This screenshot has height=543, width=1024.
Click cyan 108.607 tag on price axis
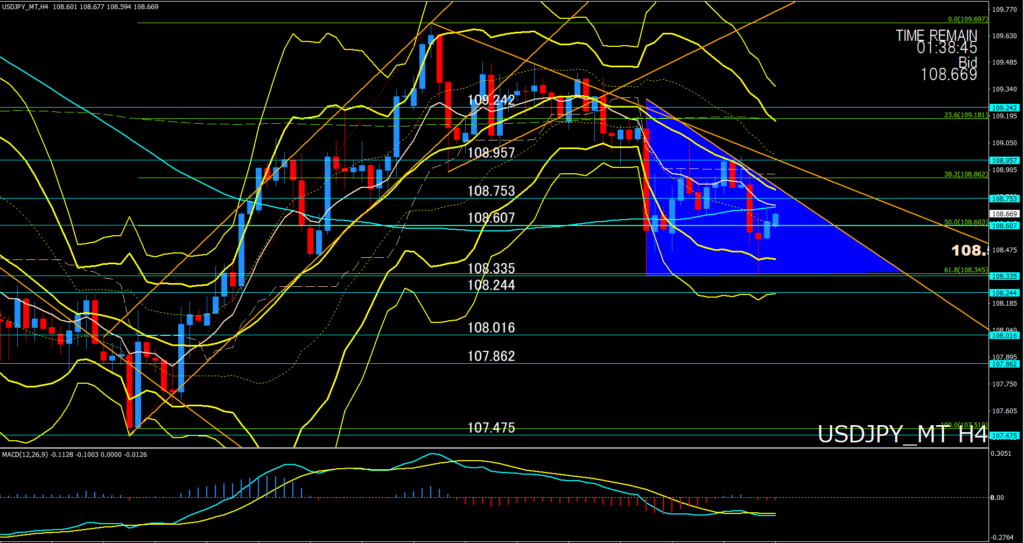pyautogui.click(x=1006, y=225)
